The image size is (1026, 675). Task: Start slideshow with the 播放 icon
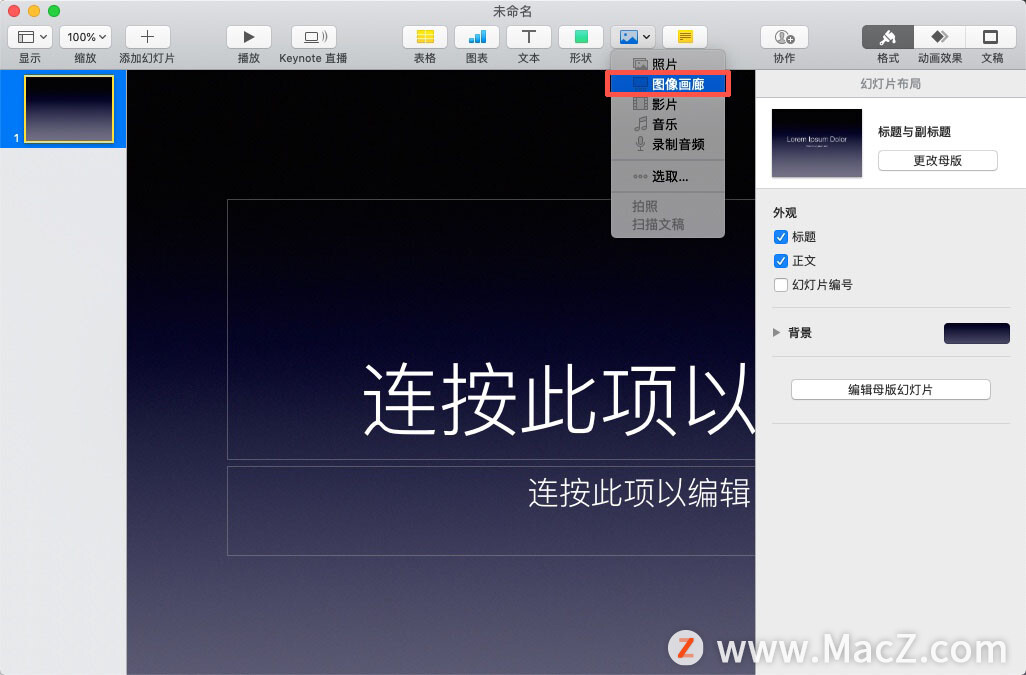[249, 37]
